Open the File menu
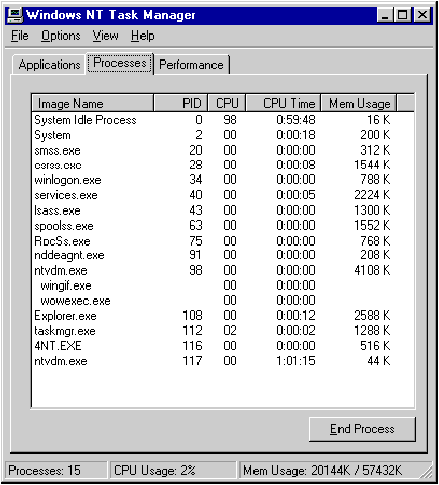Viewport: 439px width, 485px height. [x=20, y=36]
